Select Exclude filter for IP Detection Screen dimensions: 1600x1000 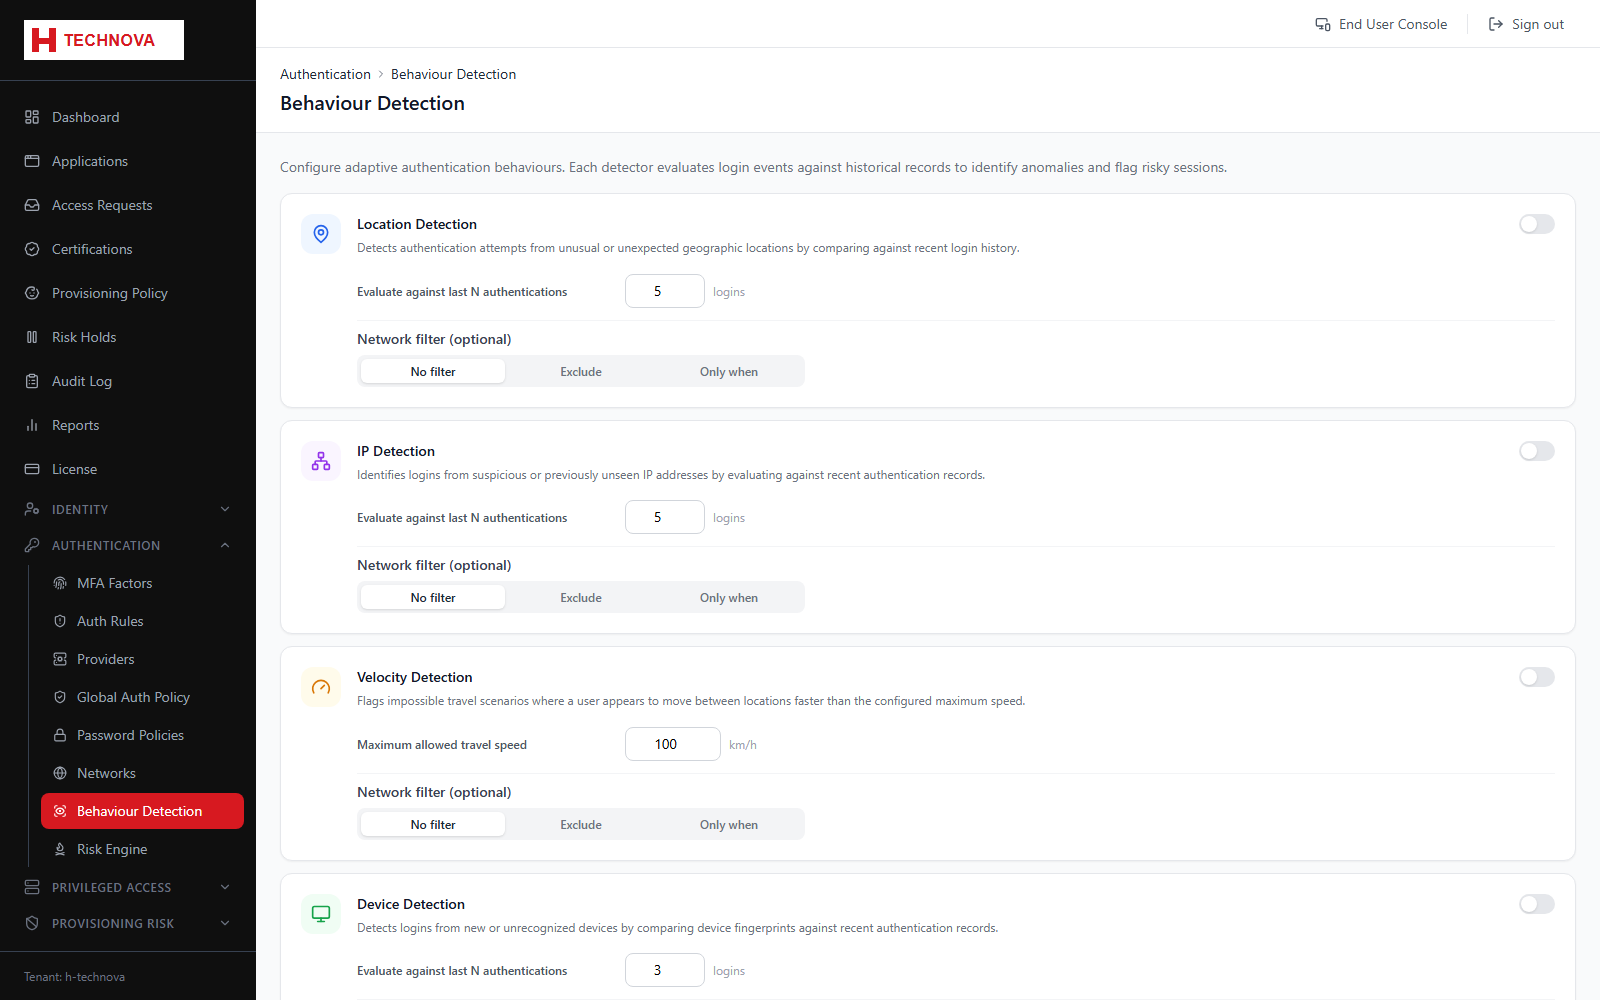581,597
